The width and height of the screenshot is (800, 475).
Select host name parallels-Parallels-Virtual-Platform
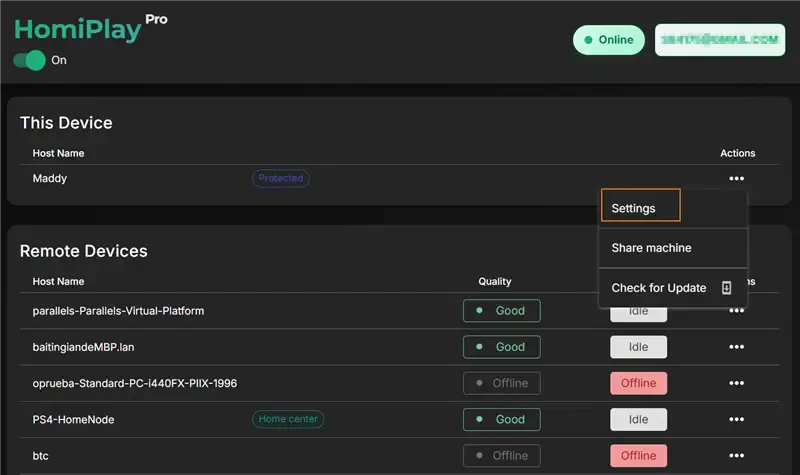pyautogui.click(x=118, y=311)
